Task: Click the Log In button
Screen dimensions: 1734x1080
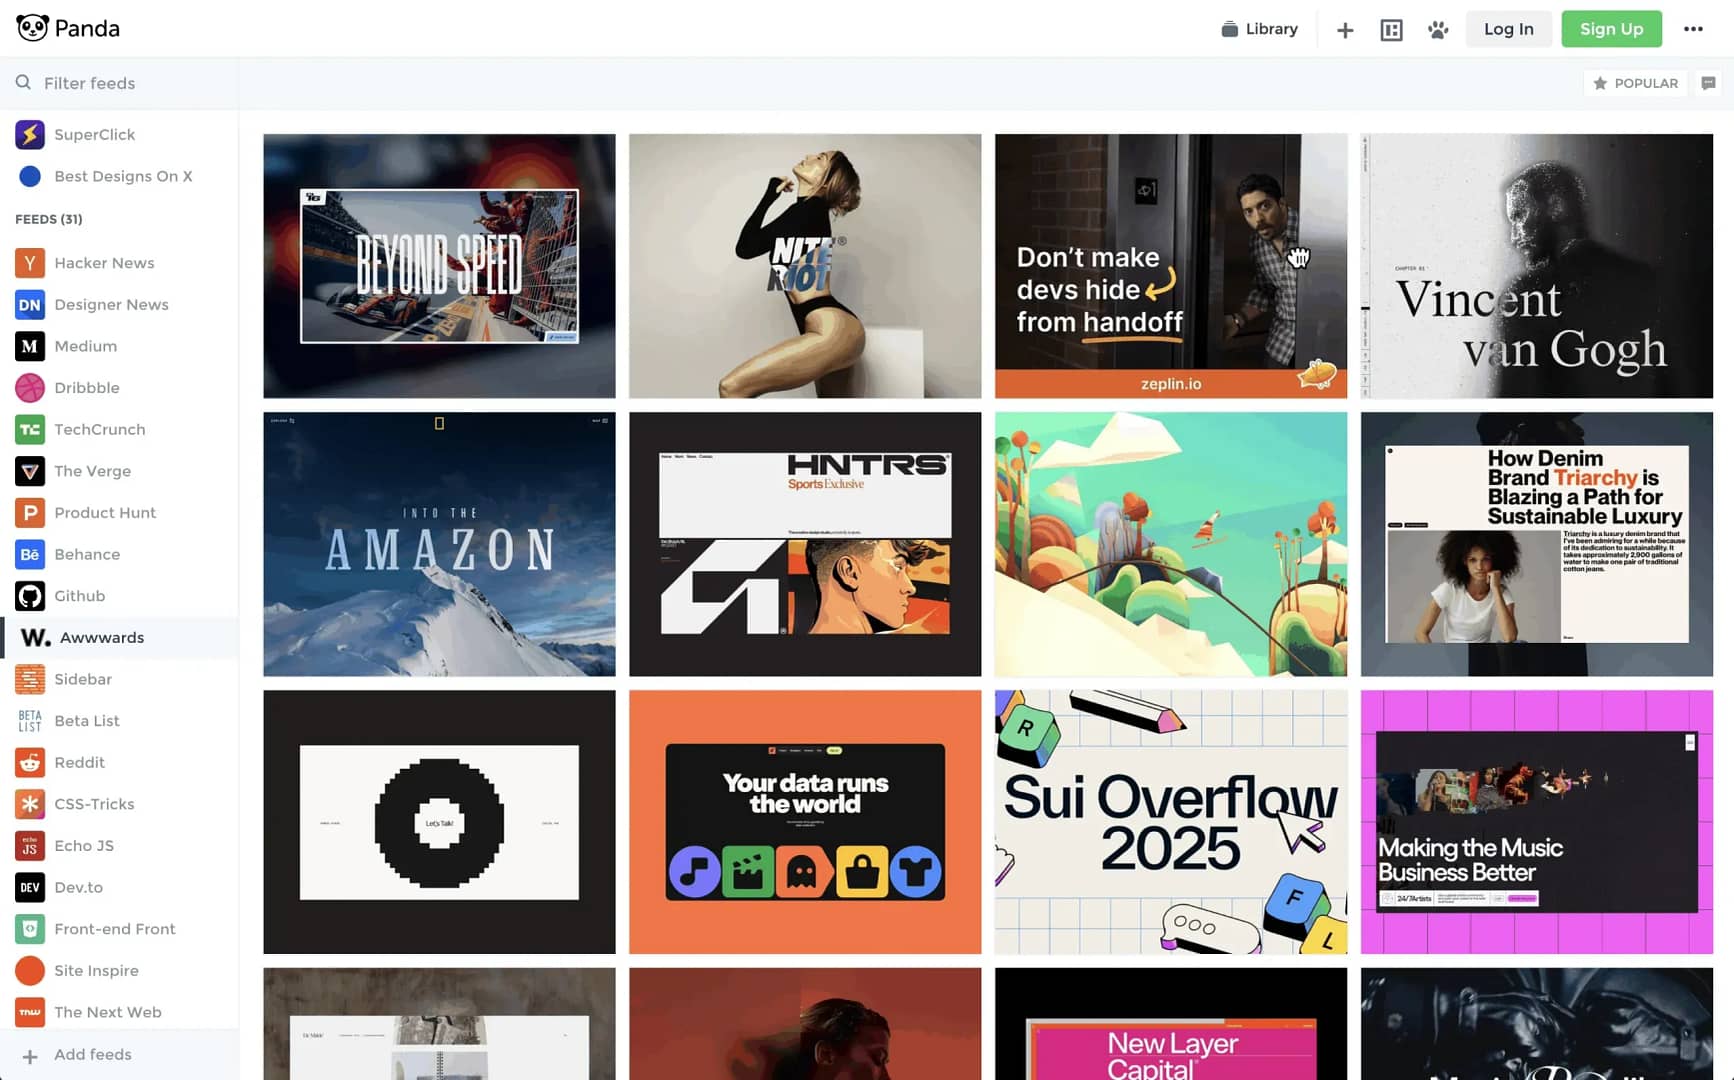Action: [x=1508, y=29]
